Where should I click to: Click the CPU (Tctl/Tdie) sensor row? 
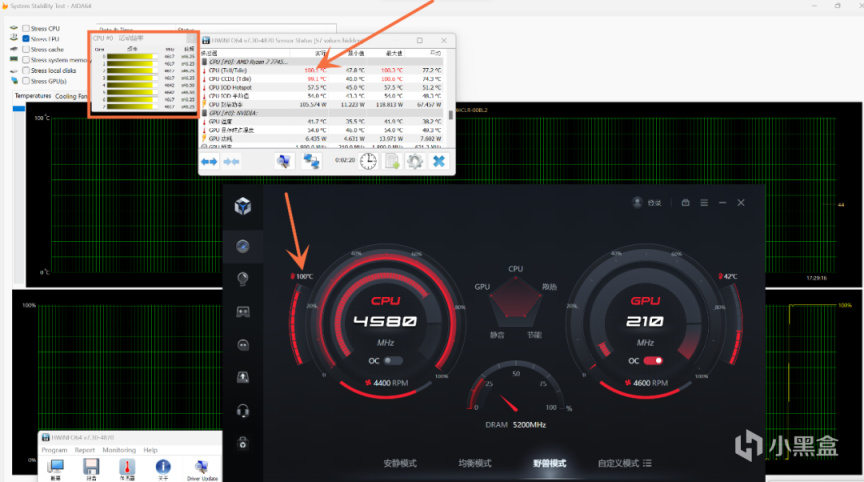point(324,71)
